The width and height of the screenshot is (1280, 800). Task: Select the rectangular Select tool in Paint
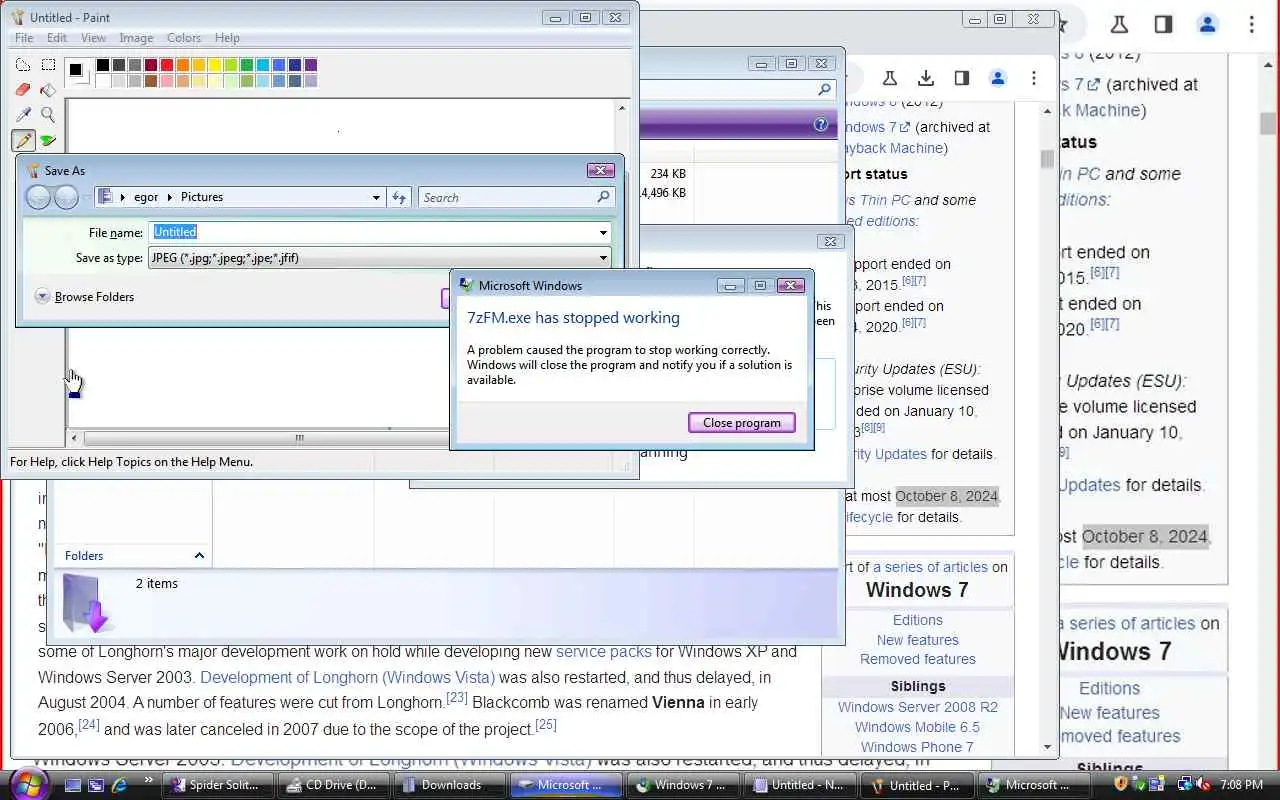(x=48, y=65)
